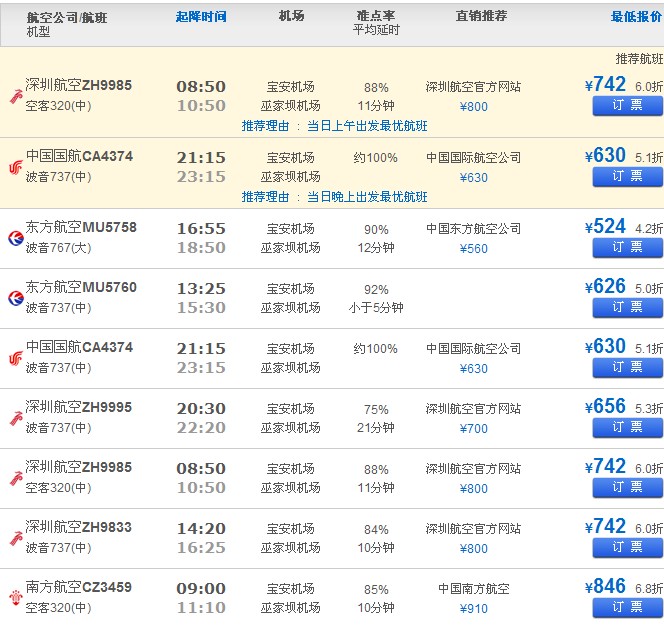Click the ¥656 lowest price
This screenshot has height=627, width=664.
(x=605, y=406)
